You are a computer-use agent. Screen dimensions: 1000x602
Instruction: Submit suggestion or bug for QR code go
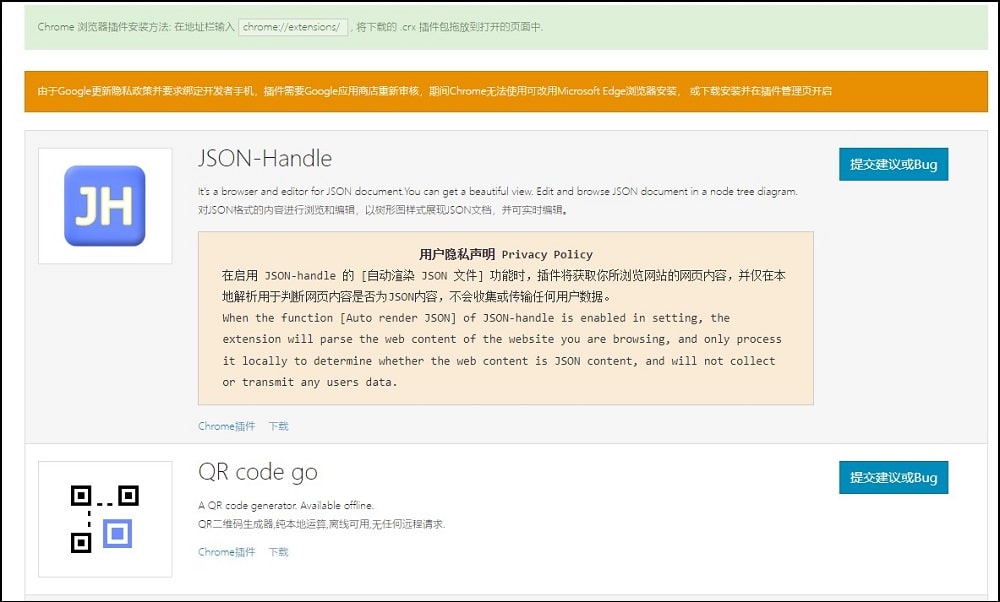[x=893, y=477]
